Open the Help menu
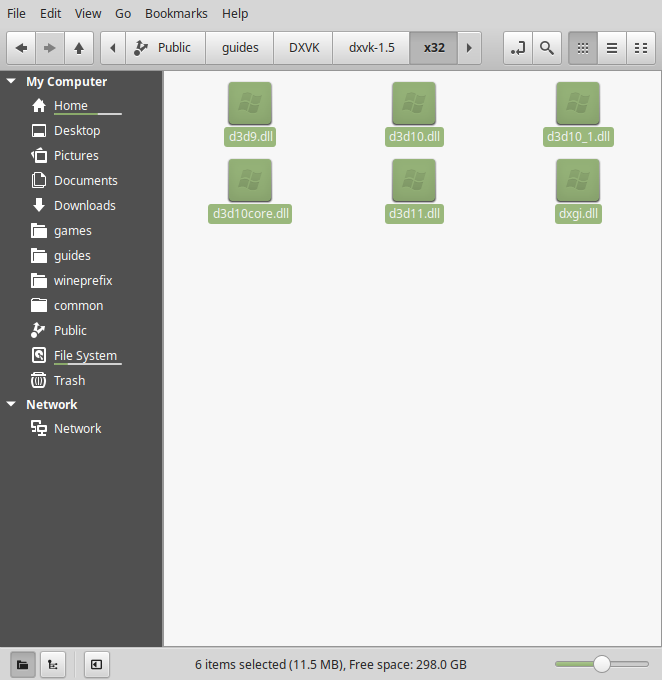Screen dimensions: 662x680 235,13
